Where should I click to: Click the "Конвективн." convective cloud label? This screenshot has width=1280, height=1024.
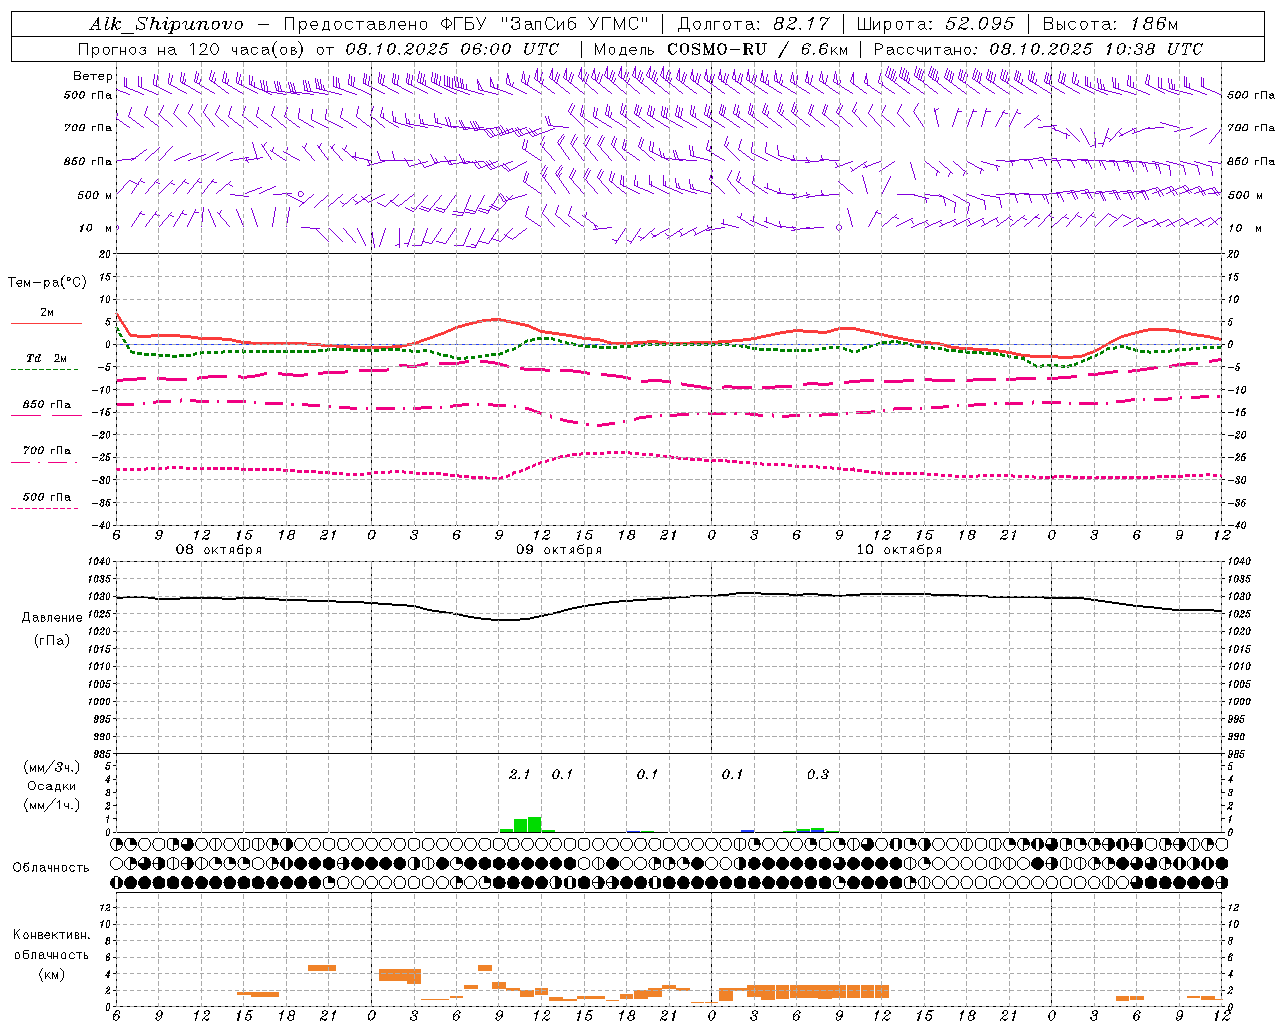coord(51,935)
